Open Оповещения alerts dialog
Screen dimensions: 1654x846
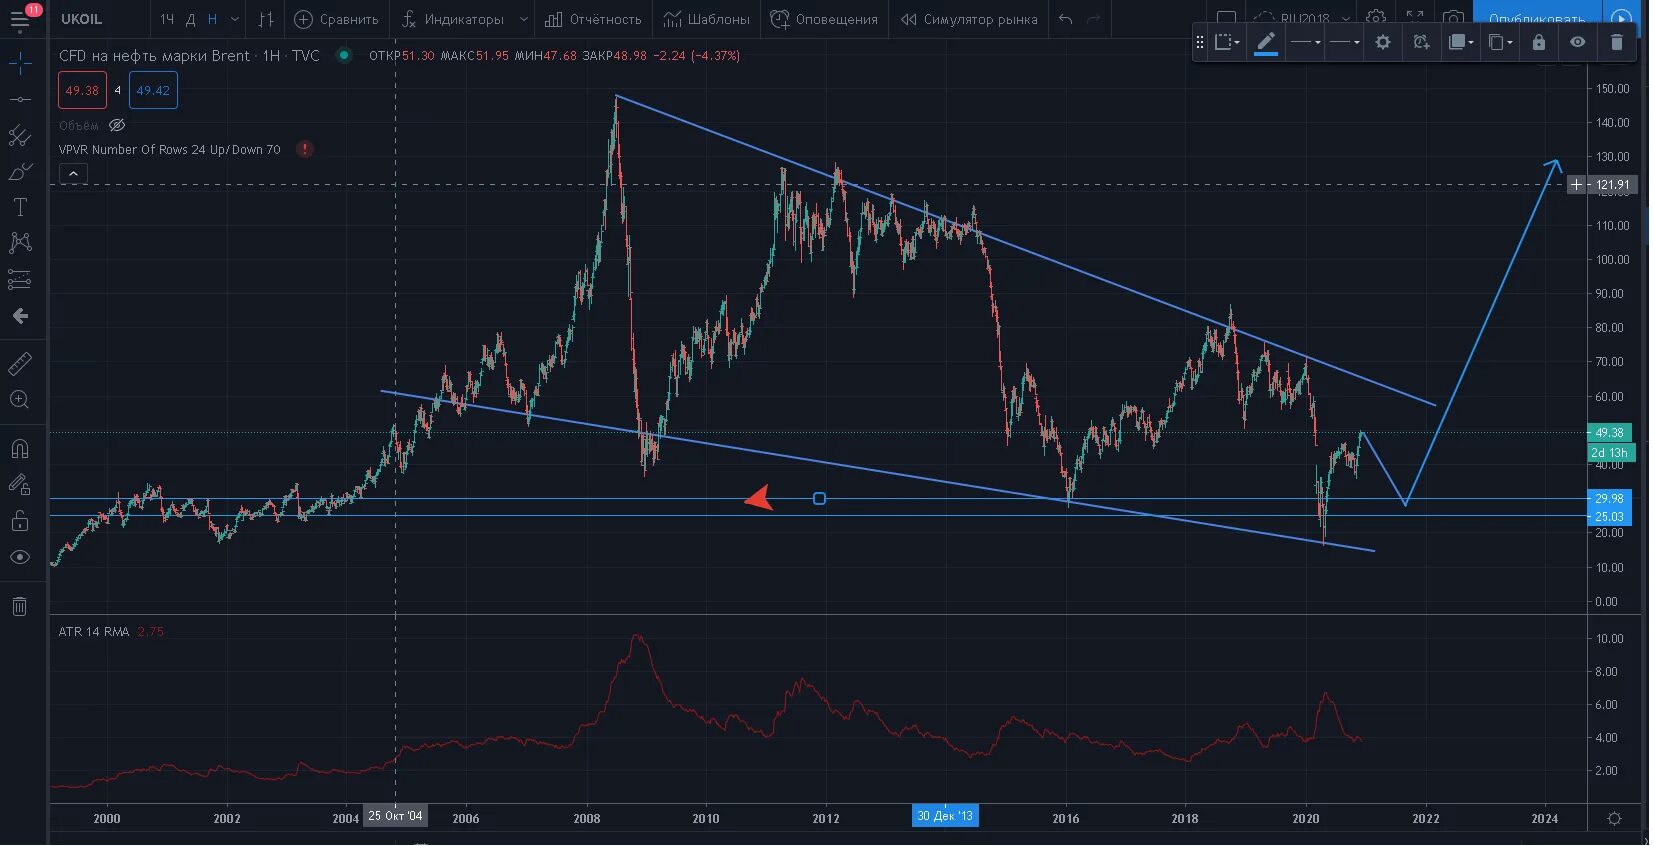(825, 19)
